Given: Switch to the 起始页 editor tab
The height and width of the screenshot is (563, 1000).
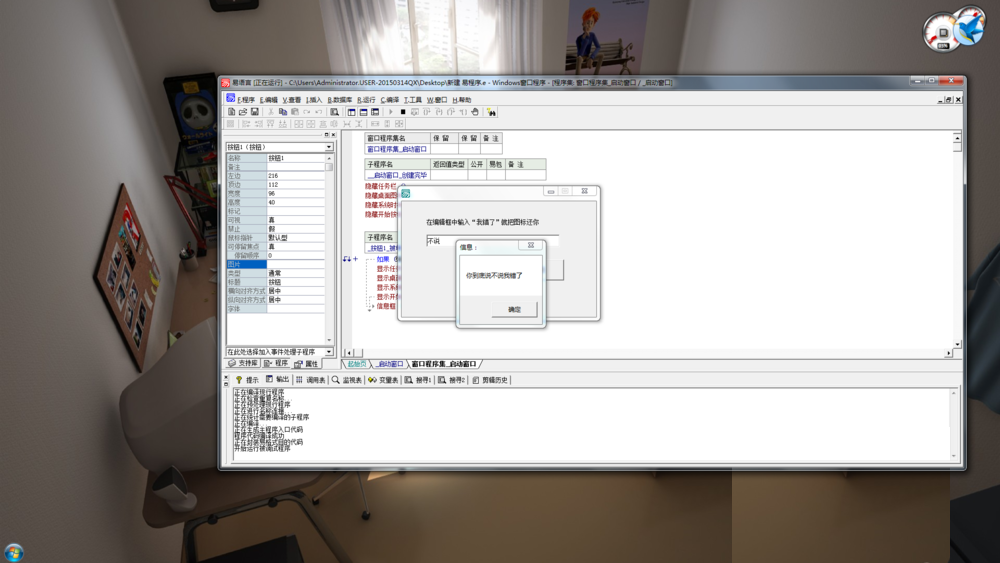Looking at the screenshot, I should tap(357, 364).
